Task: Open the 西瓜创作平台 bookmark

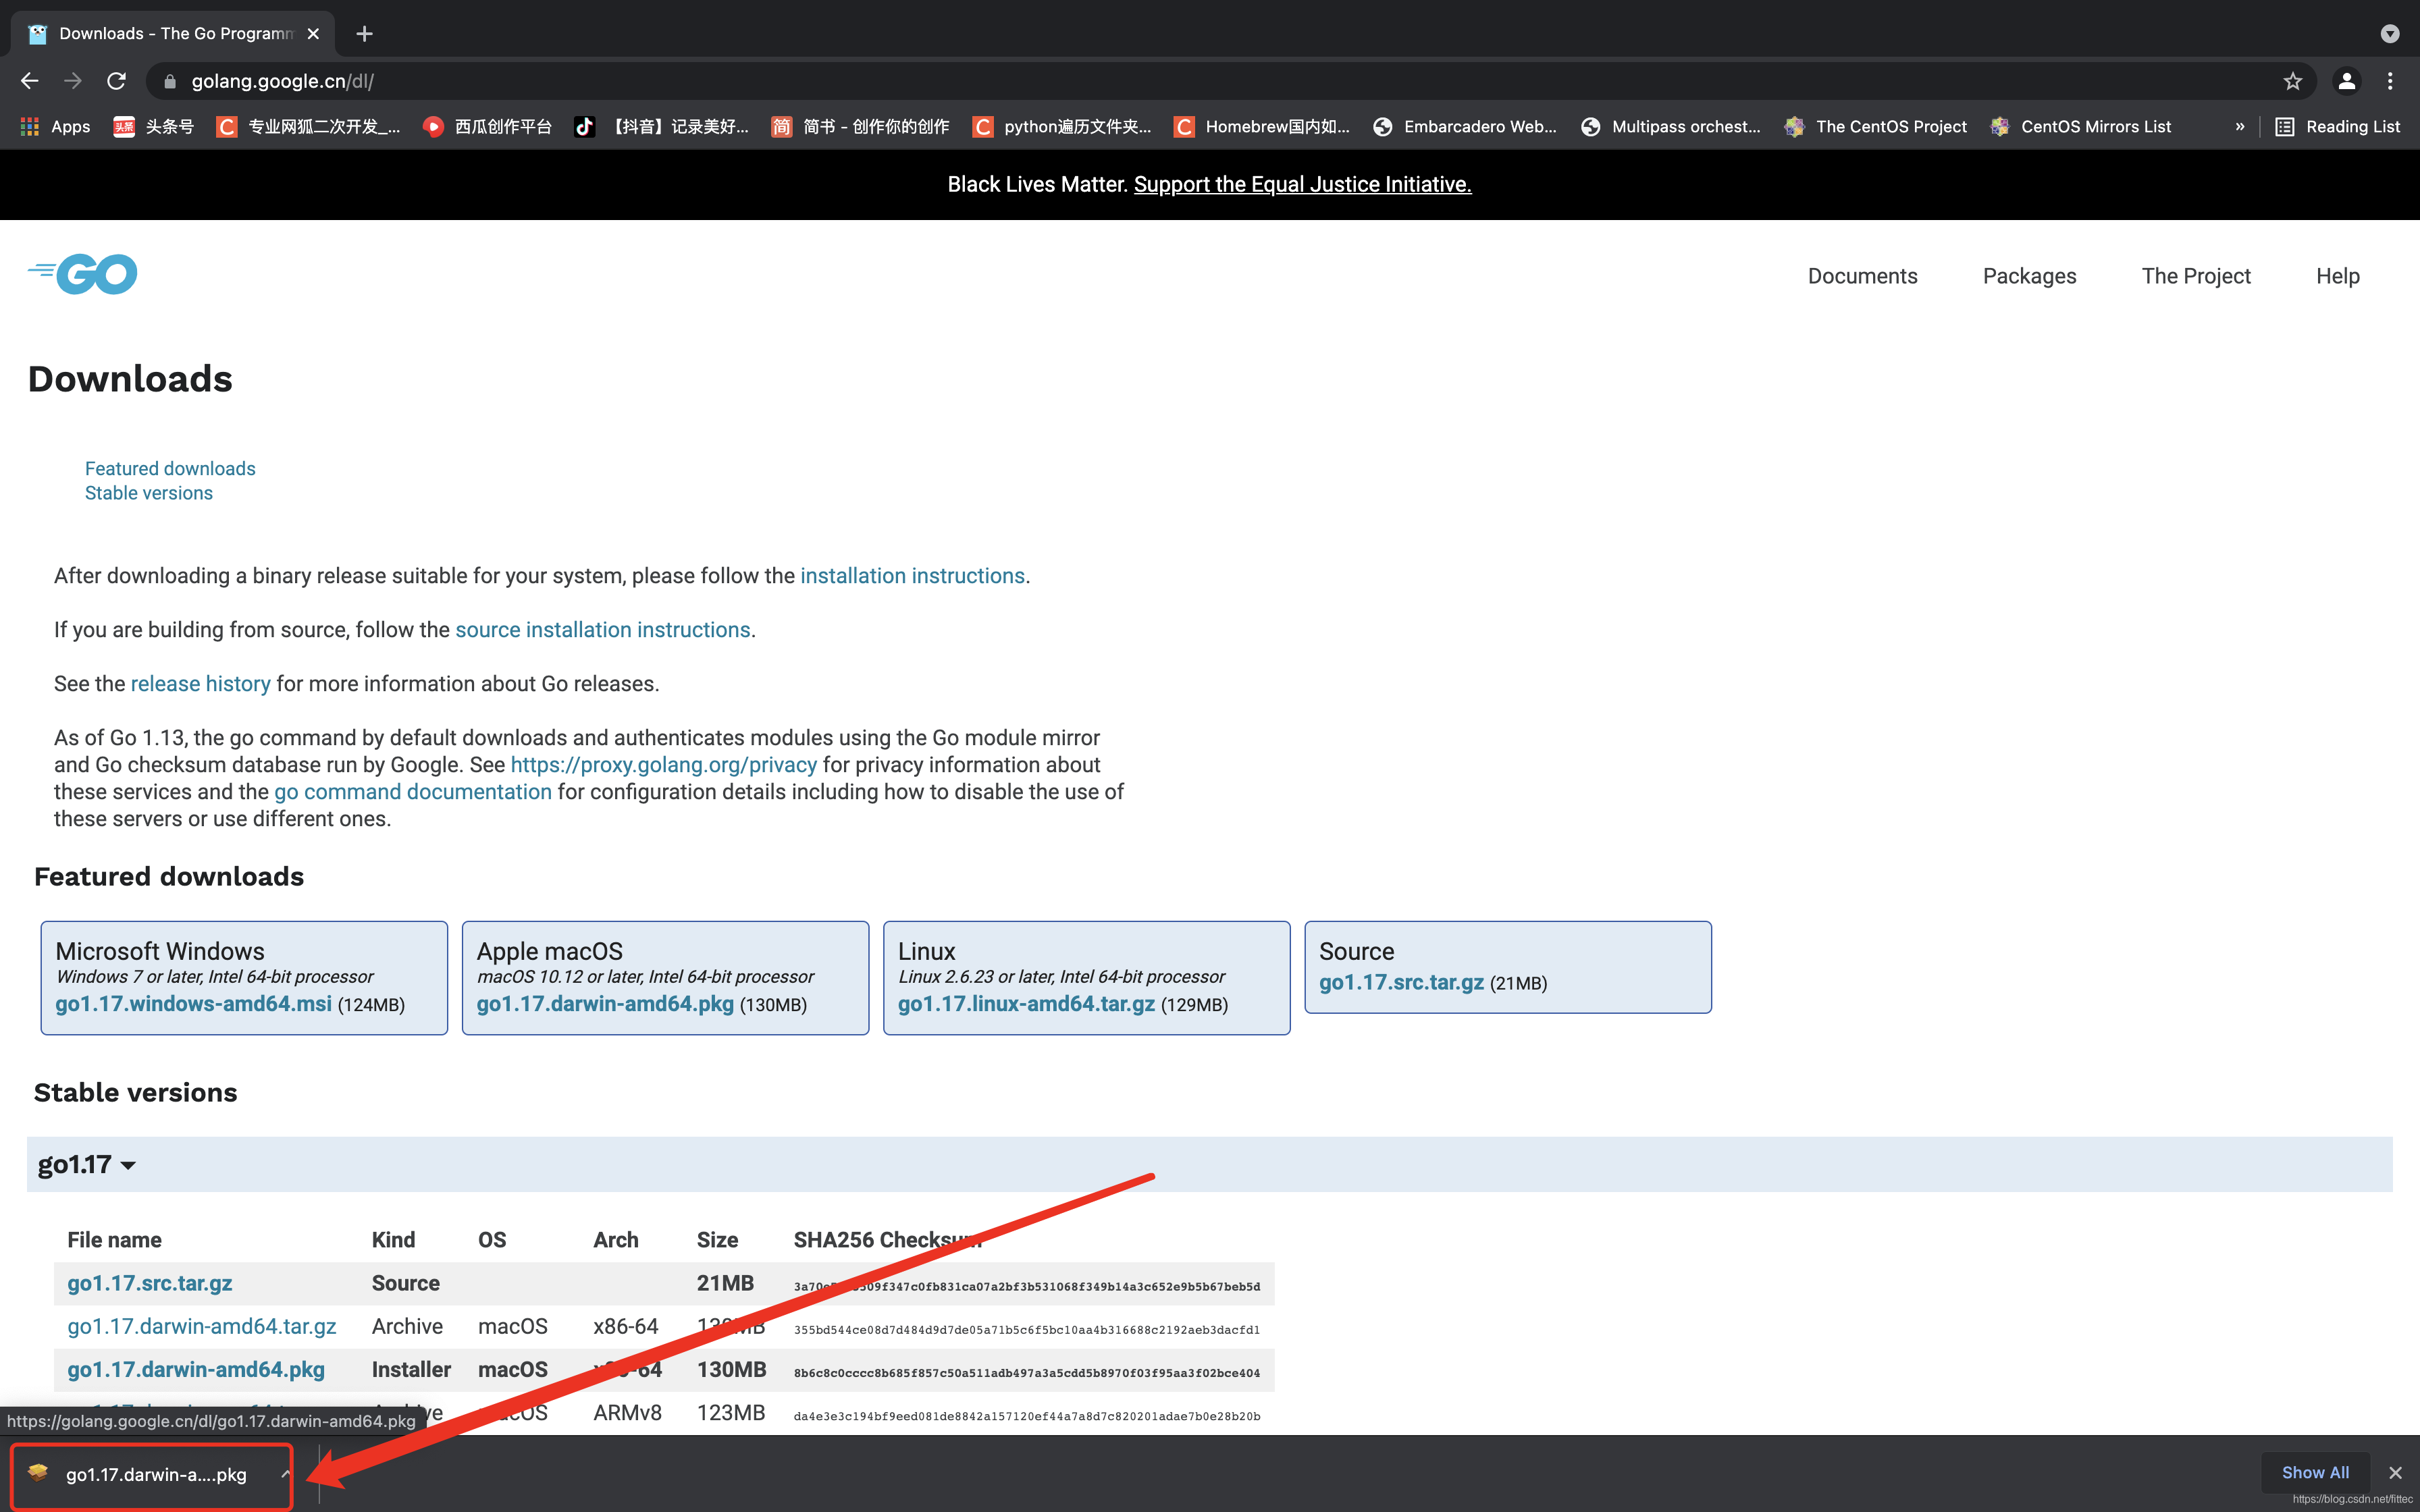Action: coord(488,127)
